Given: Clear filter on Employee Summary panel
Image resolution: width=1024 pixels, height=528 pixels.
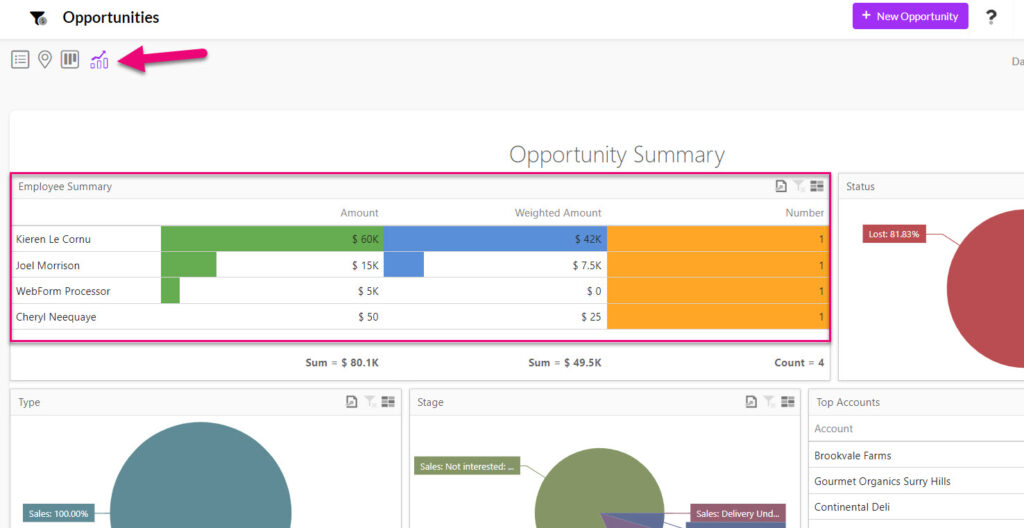Looking at the screenshot, I should (799, 186).
